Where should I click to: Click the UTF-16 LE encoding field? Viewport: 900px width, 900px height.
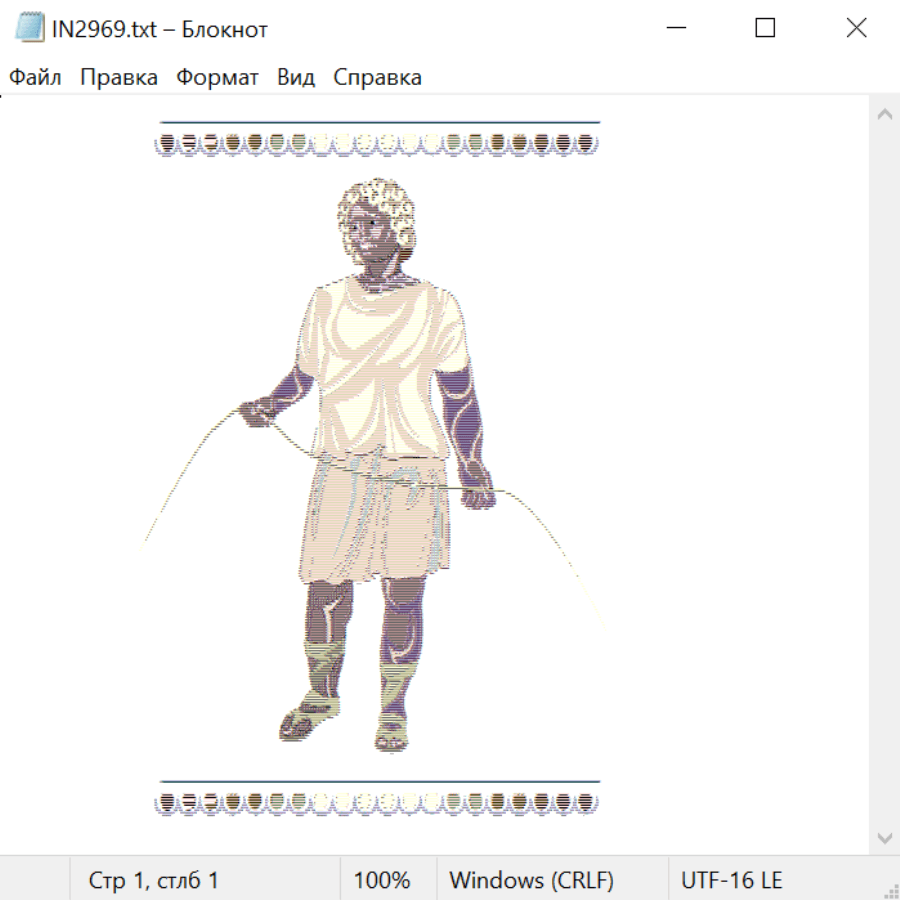click(732, 881)
